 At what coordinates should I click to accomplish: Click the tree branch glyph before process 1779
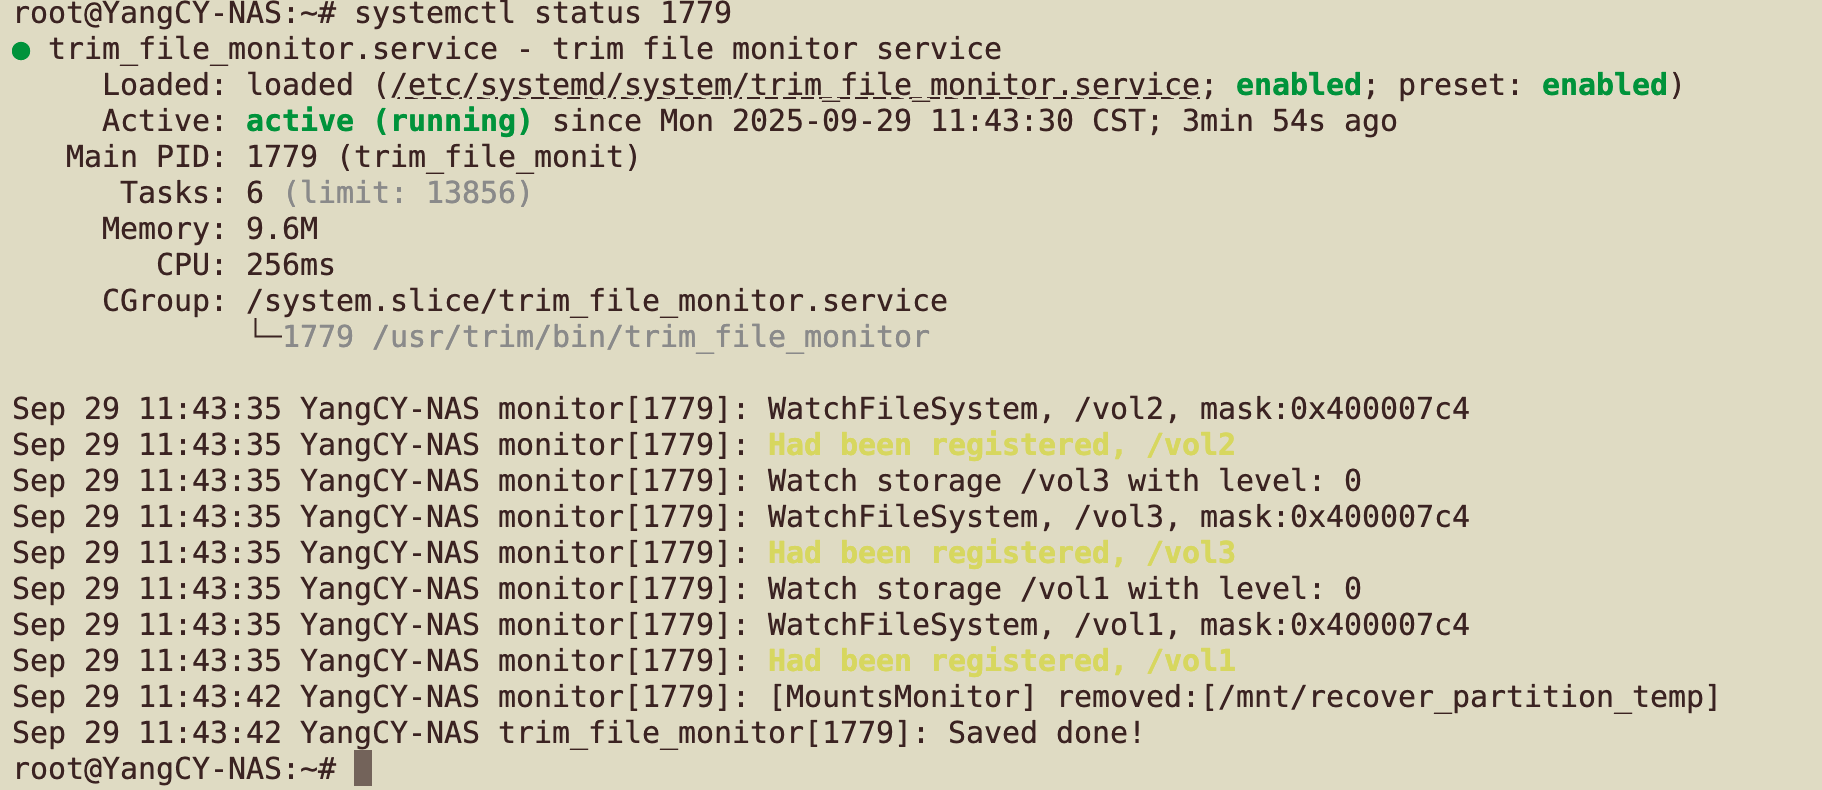pyautogui.click(x=264, y=336)
